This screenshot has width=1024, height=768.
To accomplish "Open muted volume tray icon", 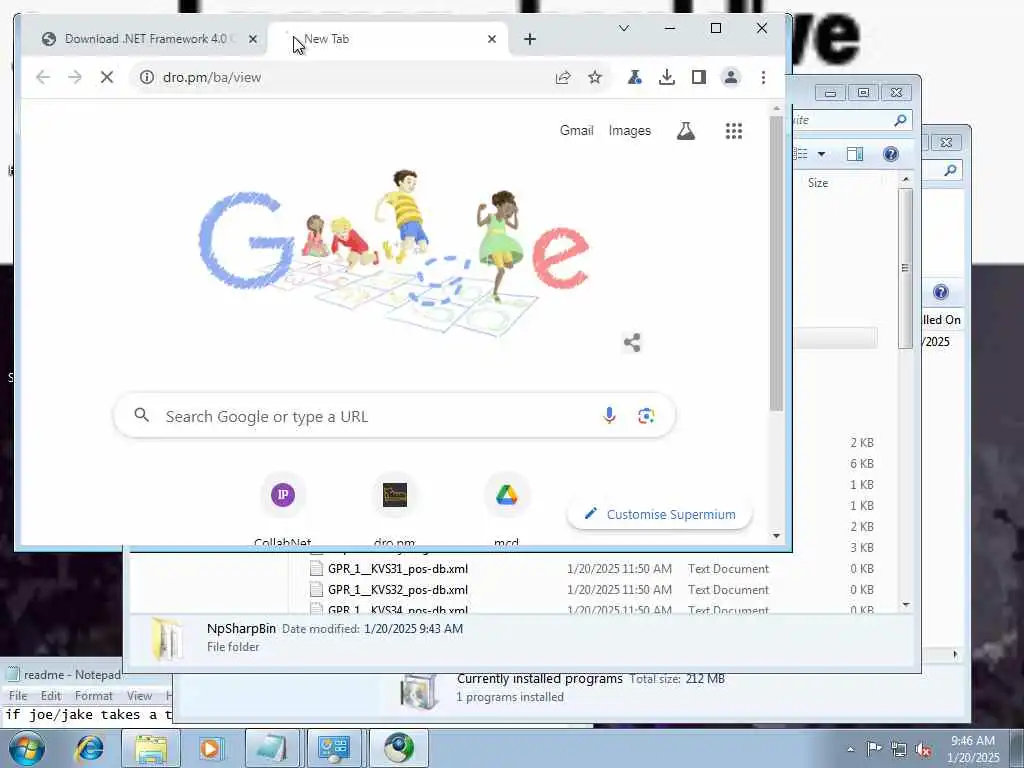I will 923,748.
